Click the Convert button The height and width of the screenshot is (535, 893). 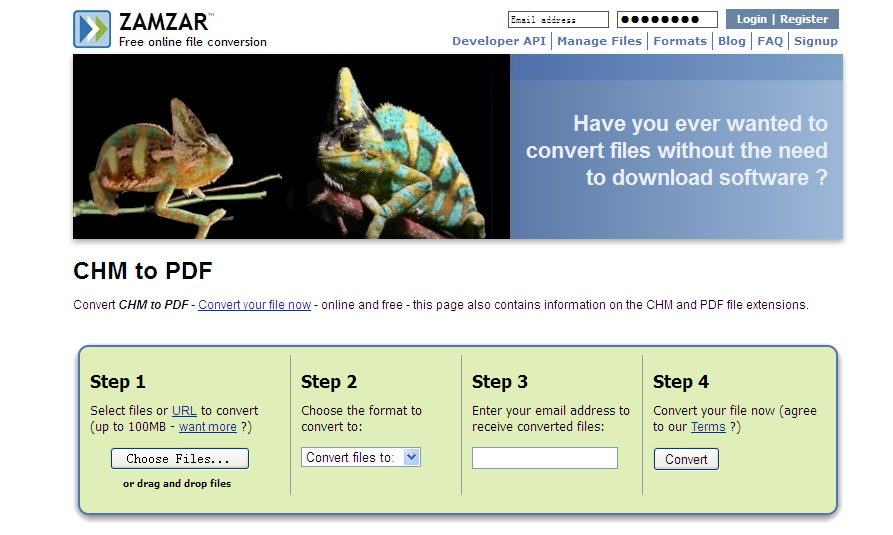coord(686,459)
